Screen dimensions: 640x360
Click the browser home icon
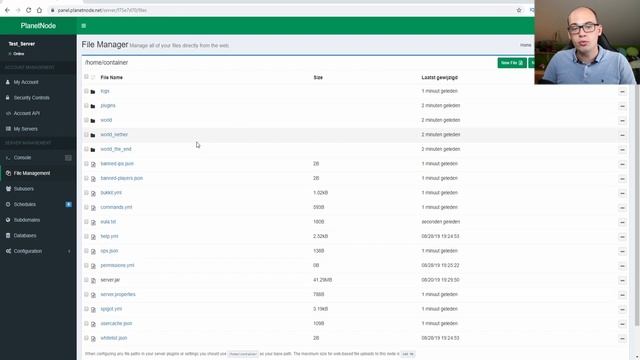[x=39, y=10]
